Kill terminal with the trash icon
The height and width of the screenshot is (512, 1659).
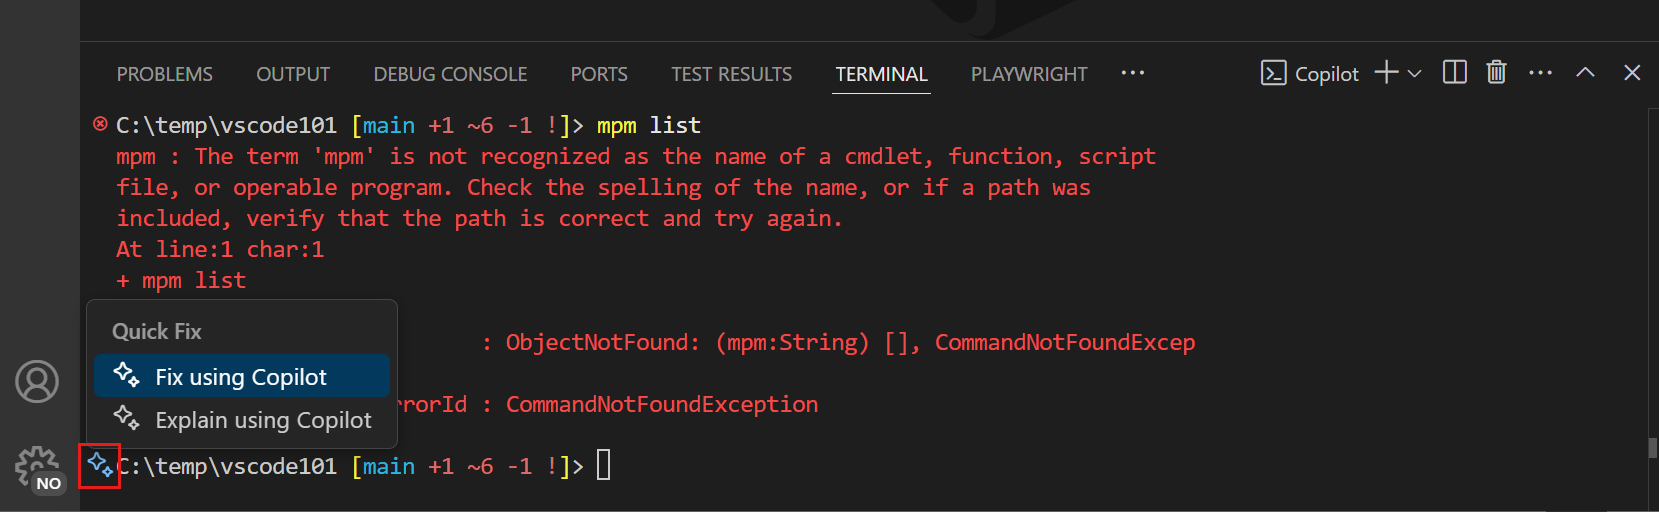click(1496, 73)
